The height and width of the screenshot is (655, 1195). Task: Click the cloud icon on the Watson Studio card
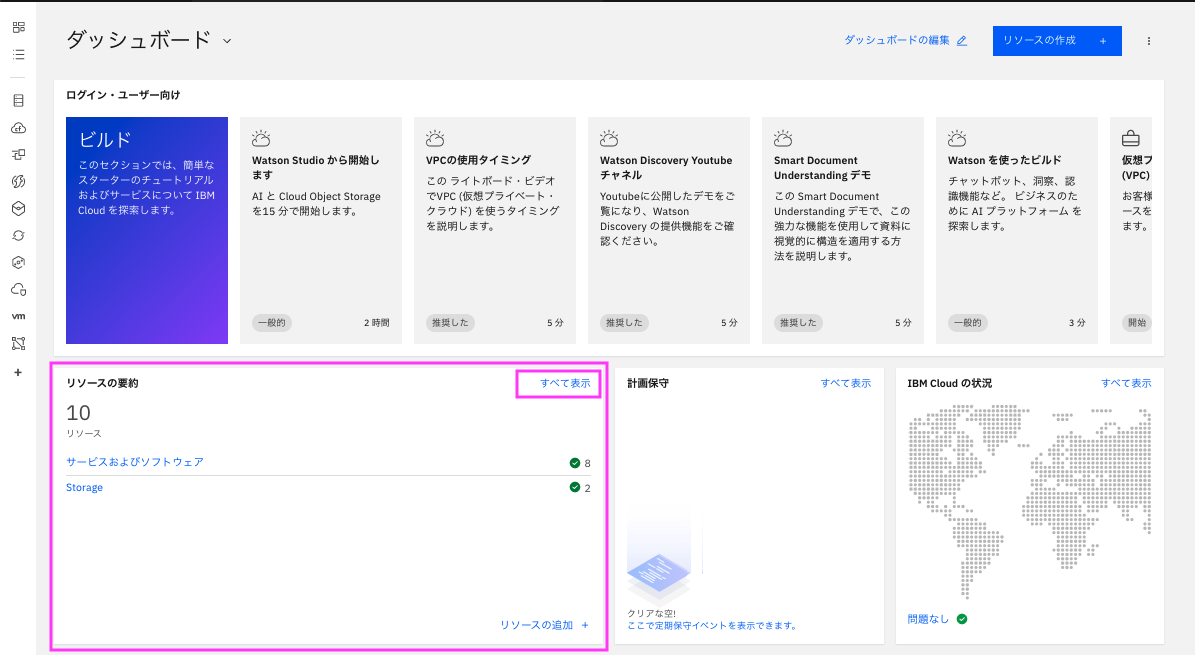click(261, 138)
